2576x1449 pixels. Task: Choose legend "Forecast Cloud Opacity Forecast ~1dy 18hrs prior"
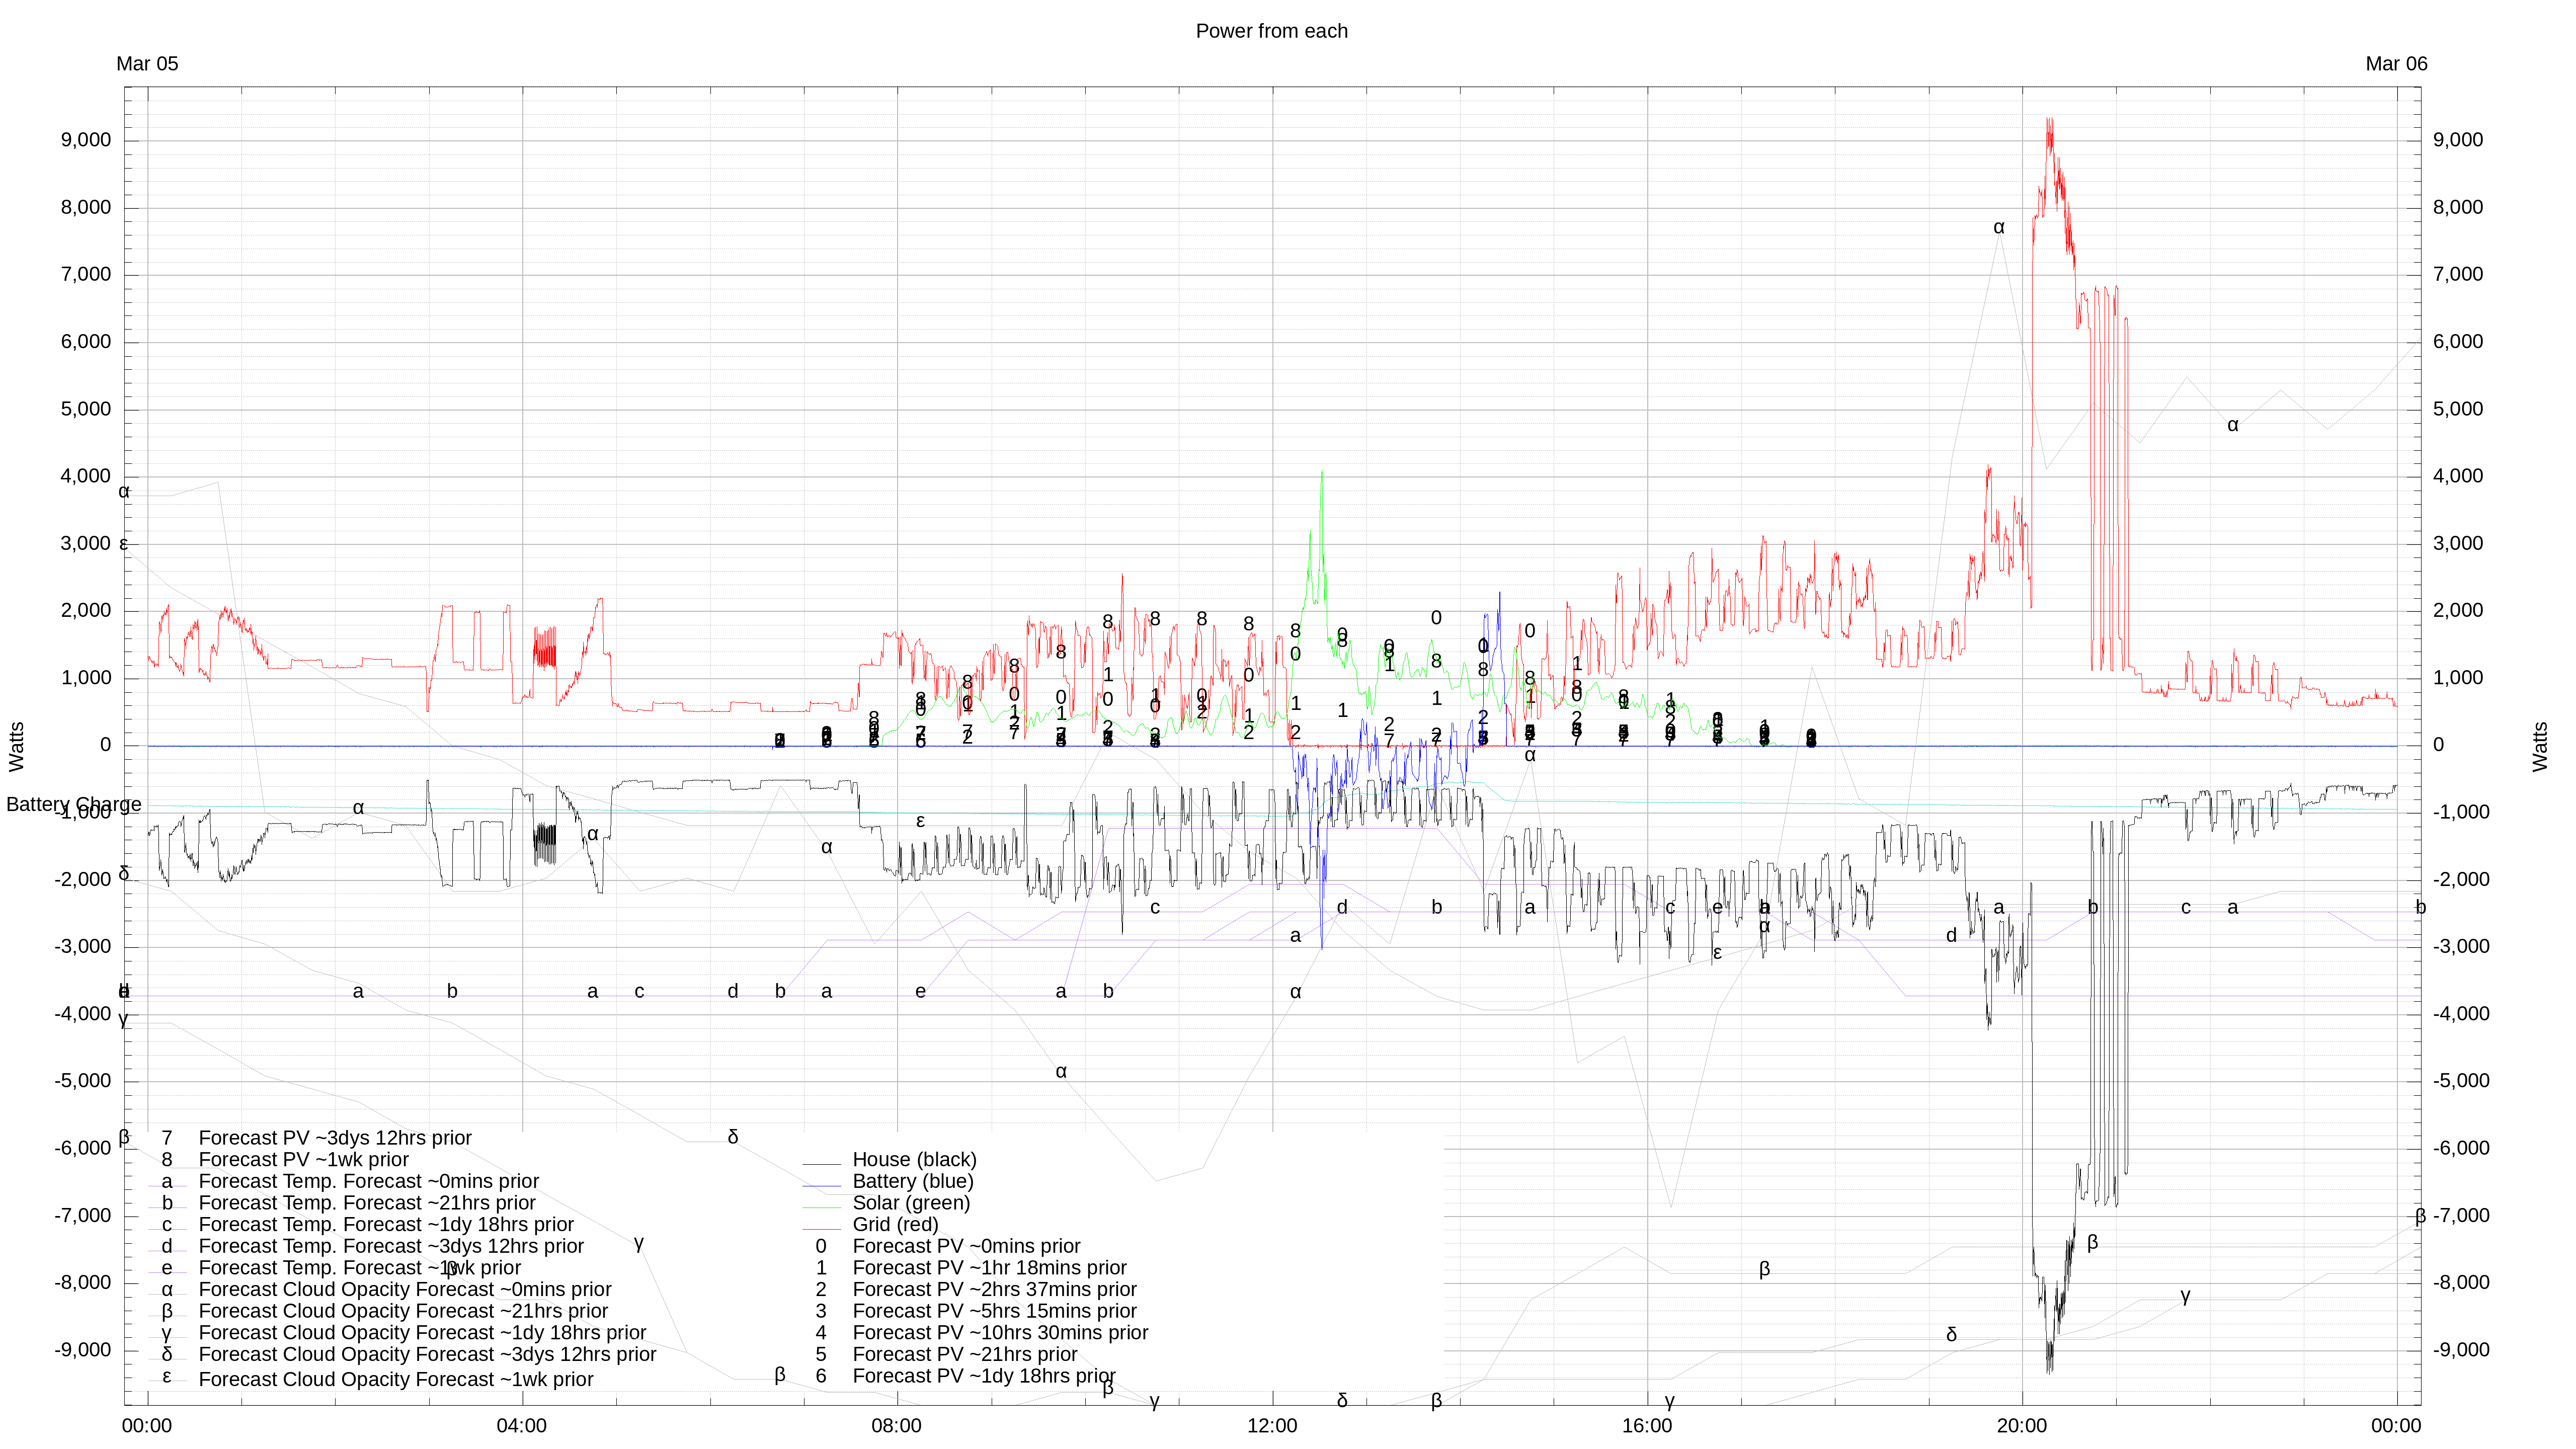tap(422, 1333)
